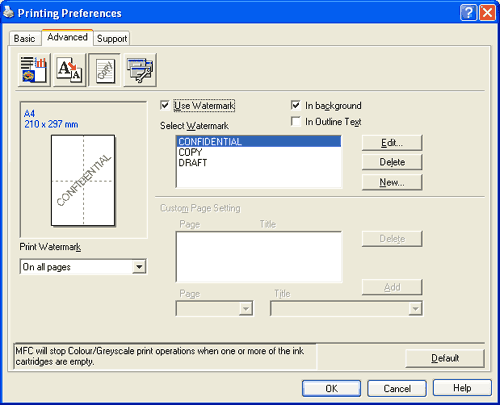Click the context Help question mark icon
This screenshot has width=500, height=405.
click(x=468, y=13)
